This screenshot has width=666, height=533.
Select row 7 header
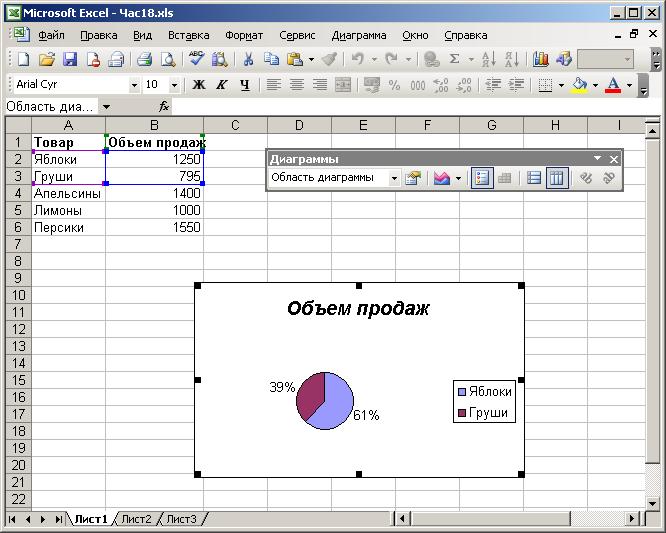tap(18, 244)
